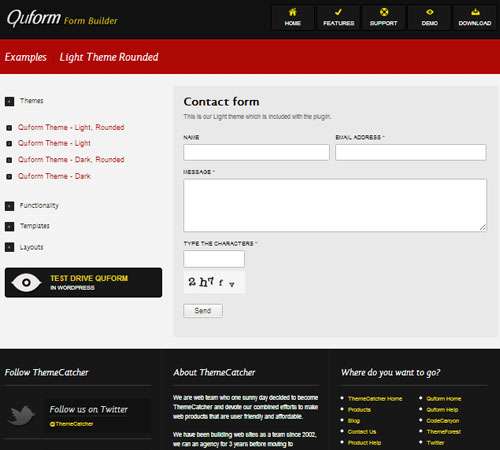Open Products footer link

359,410
